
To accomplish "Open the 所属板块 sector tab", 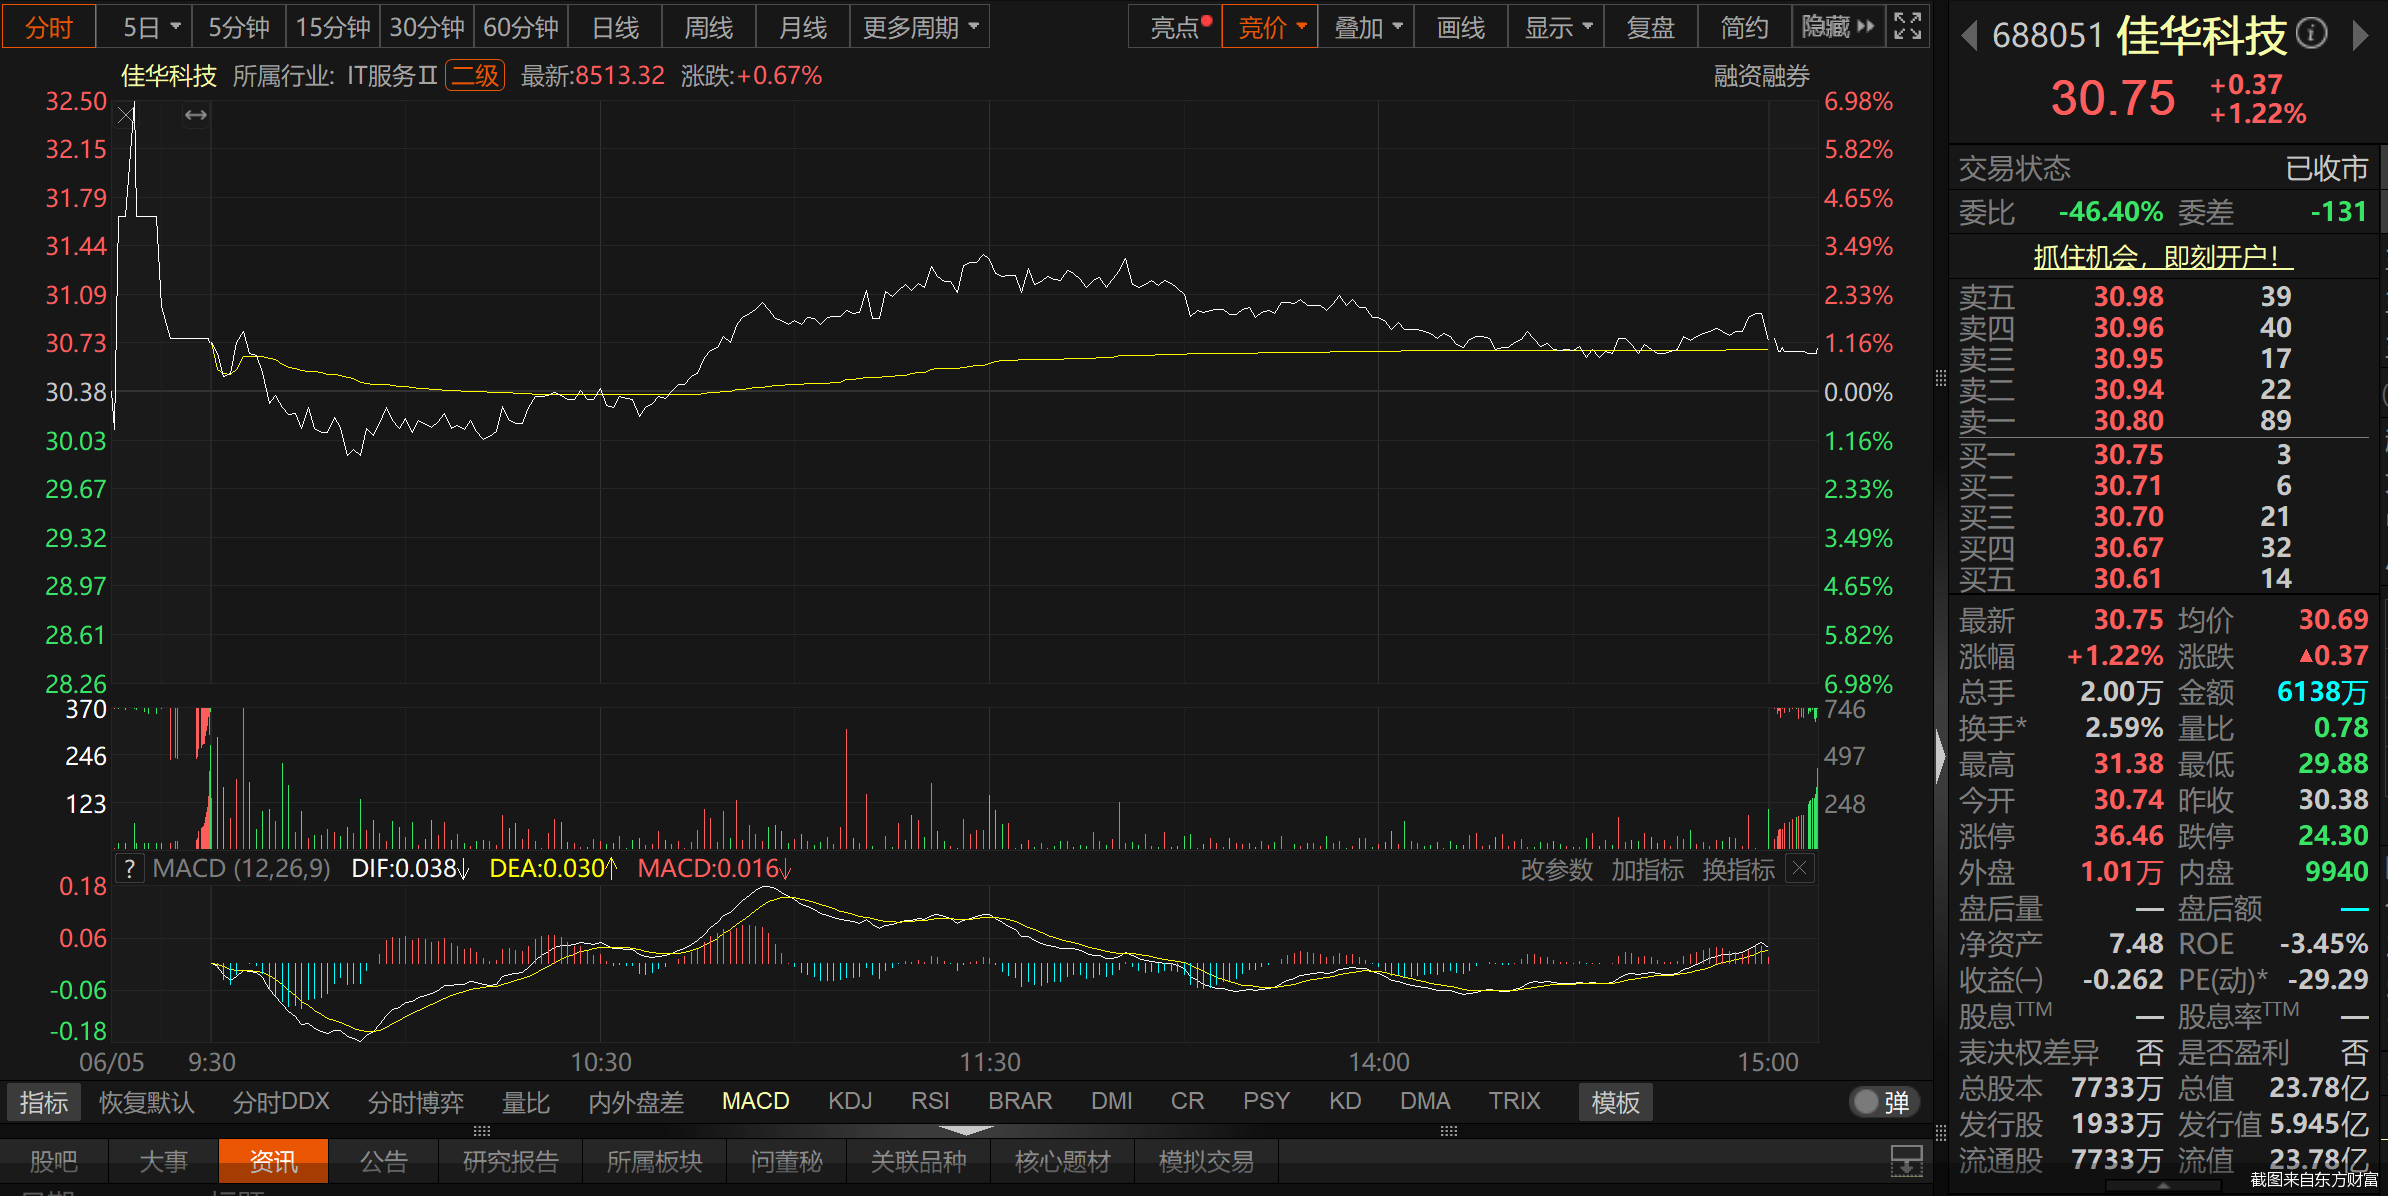I will click(x=655, y=1161).
